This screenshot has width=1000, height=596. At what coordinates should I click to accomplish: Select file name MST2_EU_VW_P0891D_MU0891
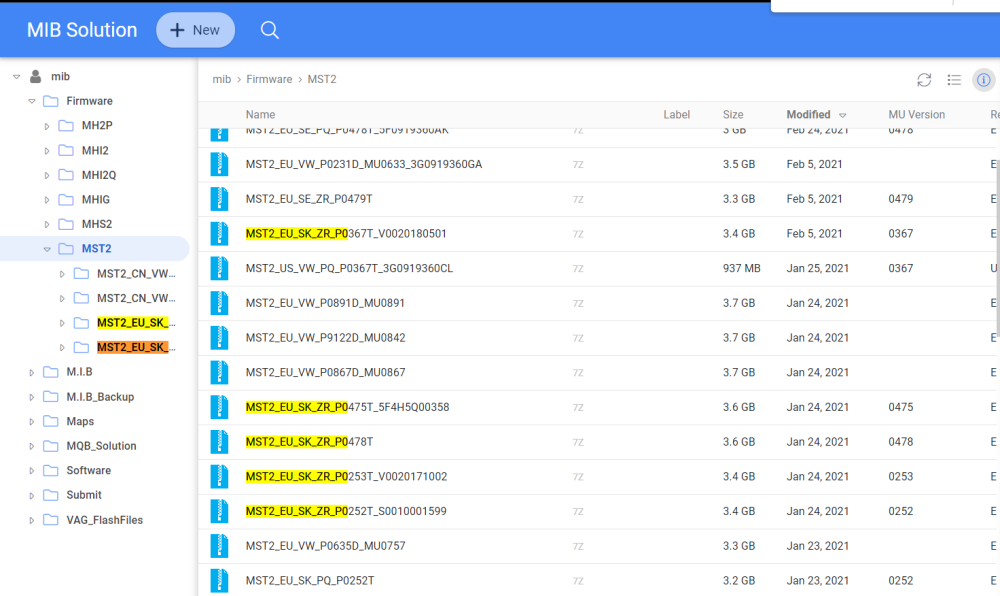tap(325, 303)
